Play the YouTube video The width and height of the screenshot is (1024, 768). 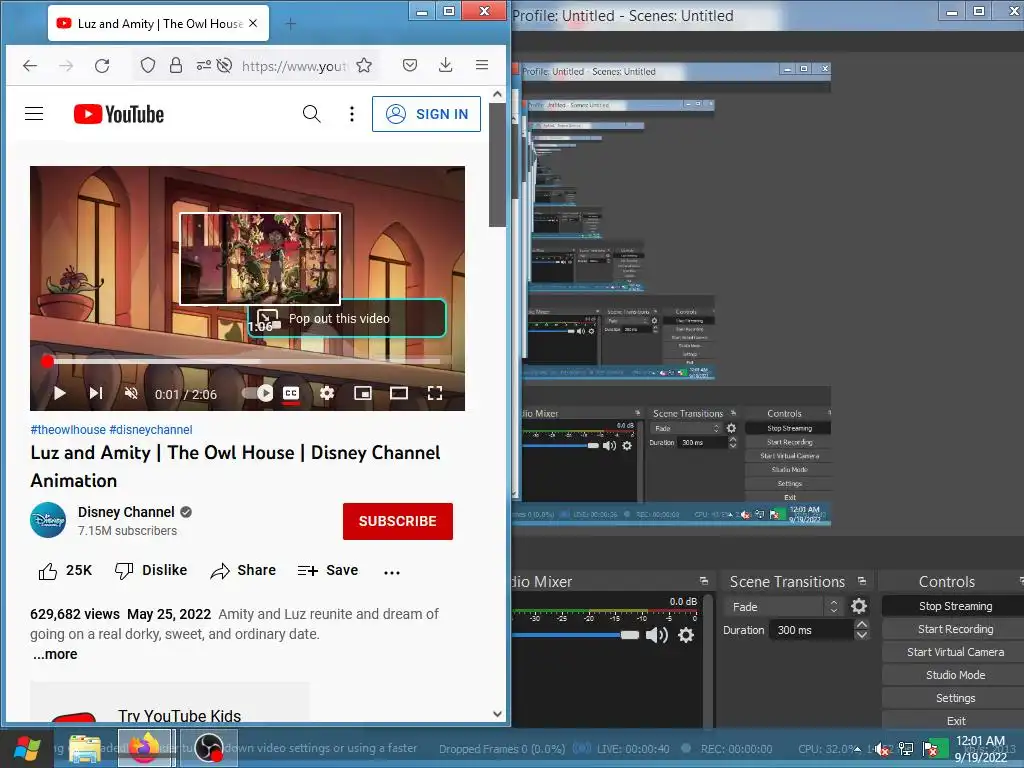click(59, 393)
